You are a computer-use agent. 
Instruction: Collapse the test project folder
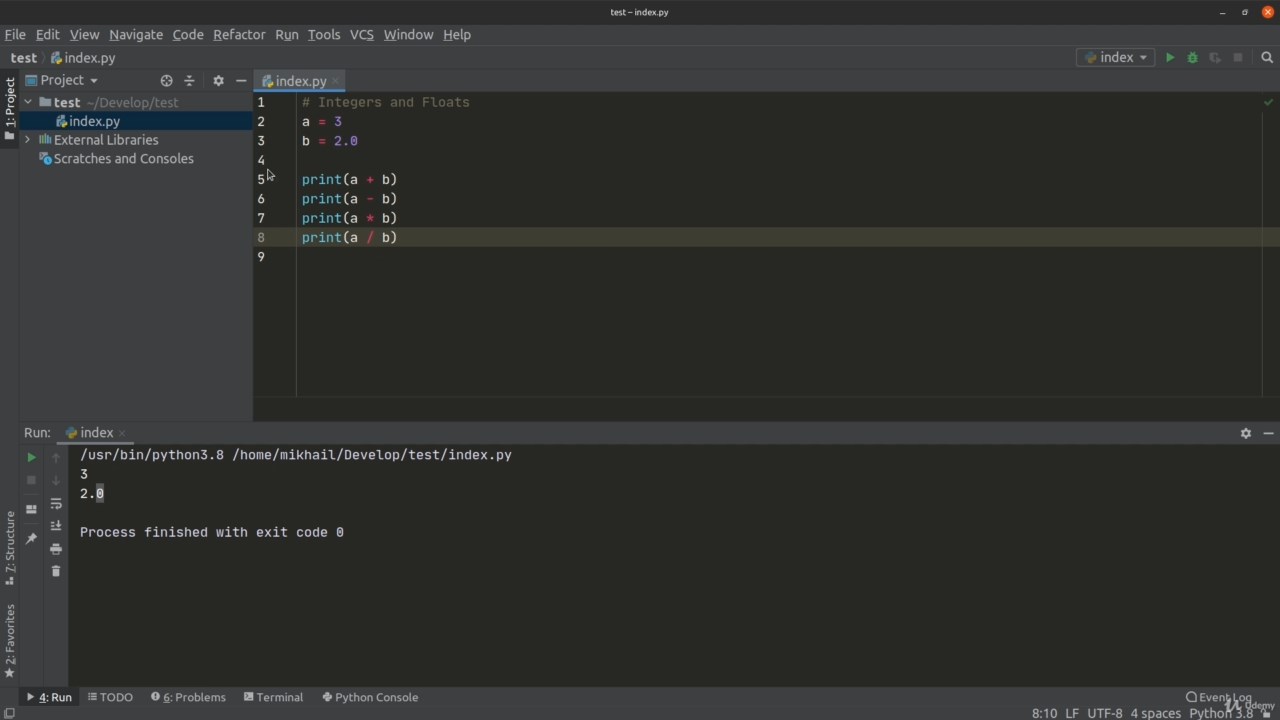point(28,102)
